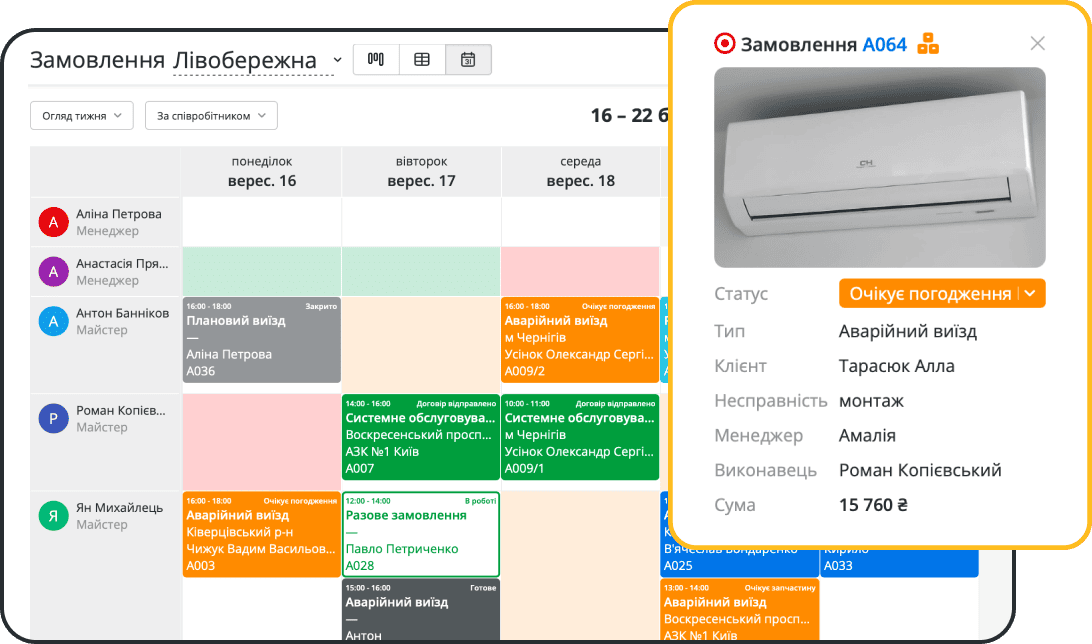Open the За співробітником grouping dropdown
Viewport: 1092px width, 644px height.
click(211, 116)
